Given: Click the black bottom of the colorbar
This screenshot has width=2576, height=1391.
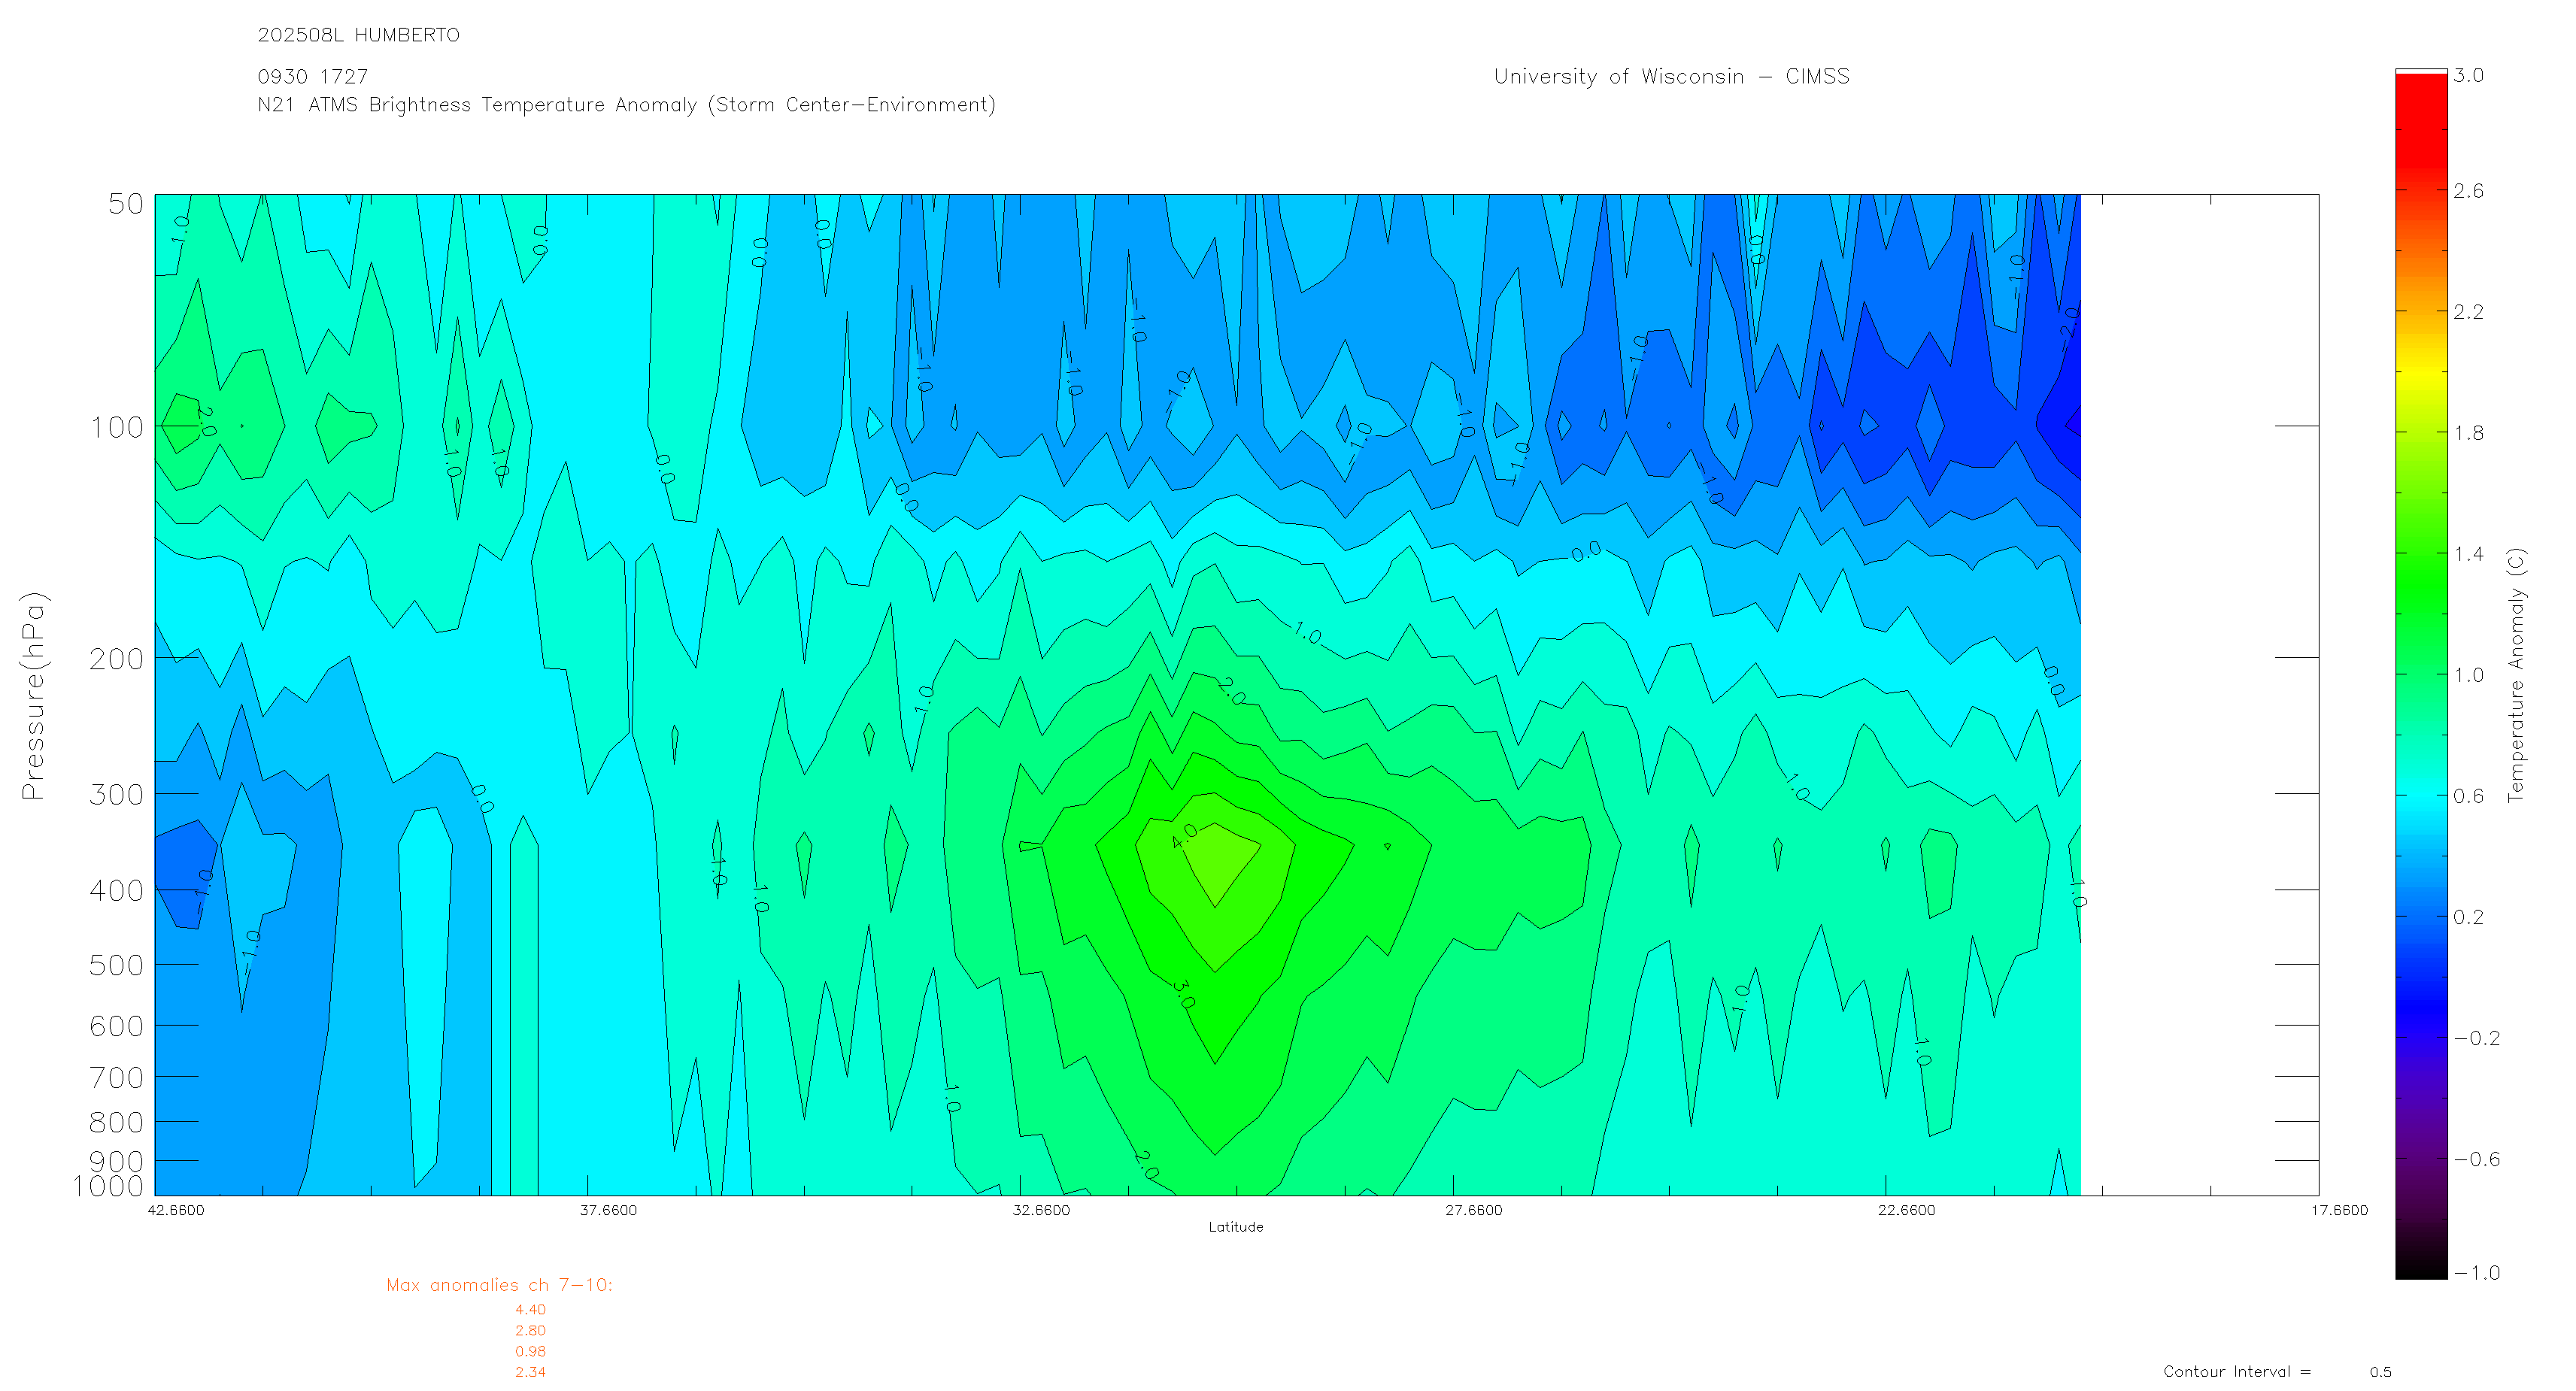Looking at the screenshot, I should click(2420, 1260).
